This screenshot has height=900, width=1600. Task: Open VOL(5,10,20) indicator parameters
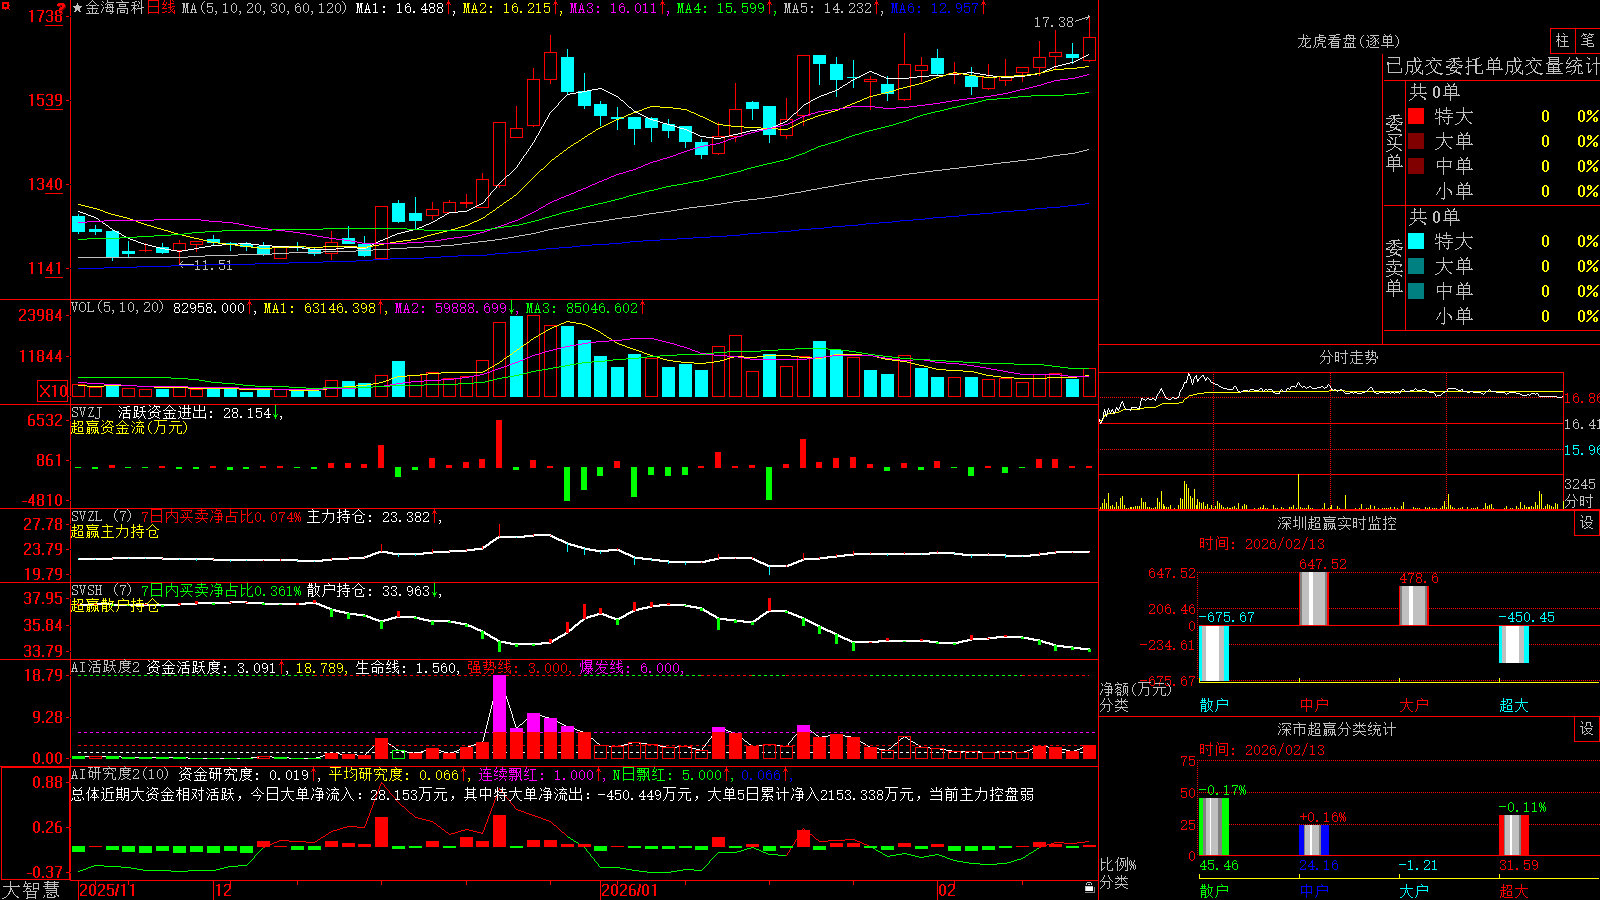point(117,308)
